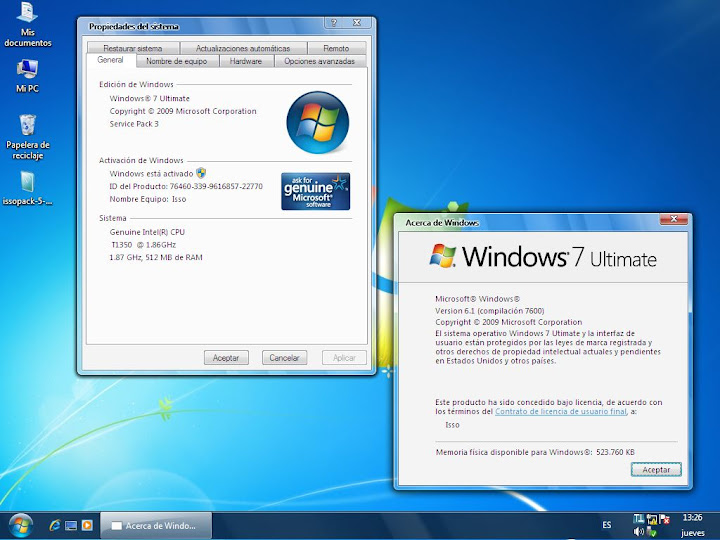720x540 pixels.
Task: Click 'Copyright © 2009 Microsoft Corporation' in General tab
Action: tap(183, 111)
